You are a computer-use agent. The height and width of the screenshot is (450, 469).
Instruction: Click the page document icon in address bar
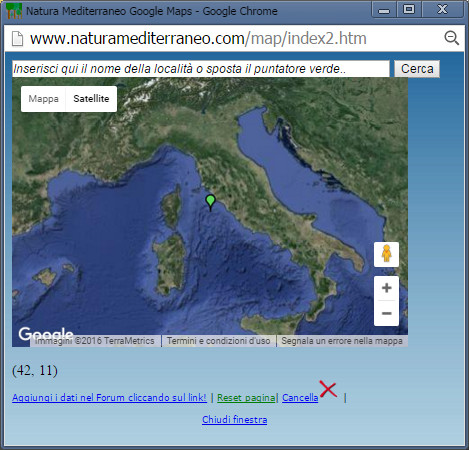[17, 38]
